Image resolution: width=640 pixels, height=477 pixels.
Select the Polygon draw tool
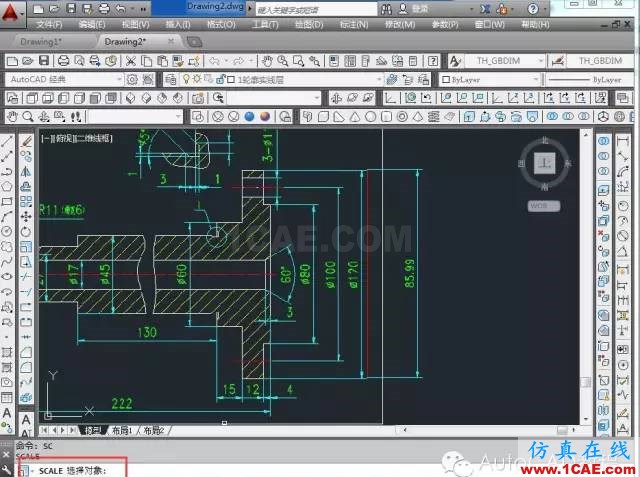tap(7, 186)
